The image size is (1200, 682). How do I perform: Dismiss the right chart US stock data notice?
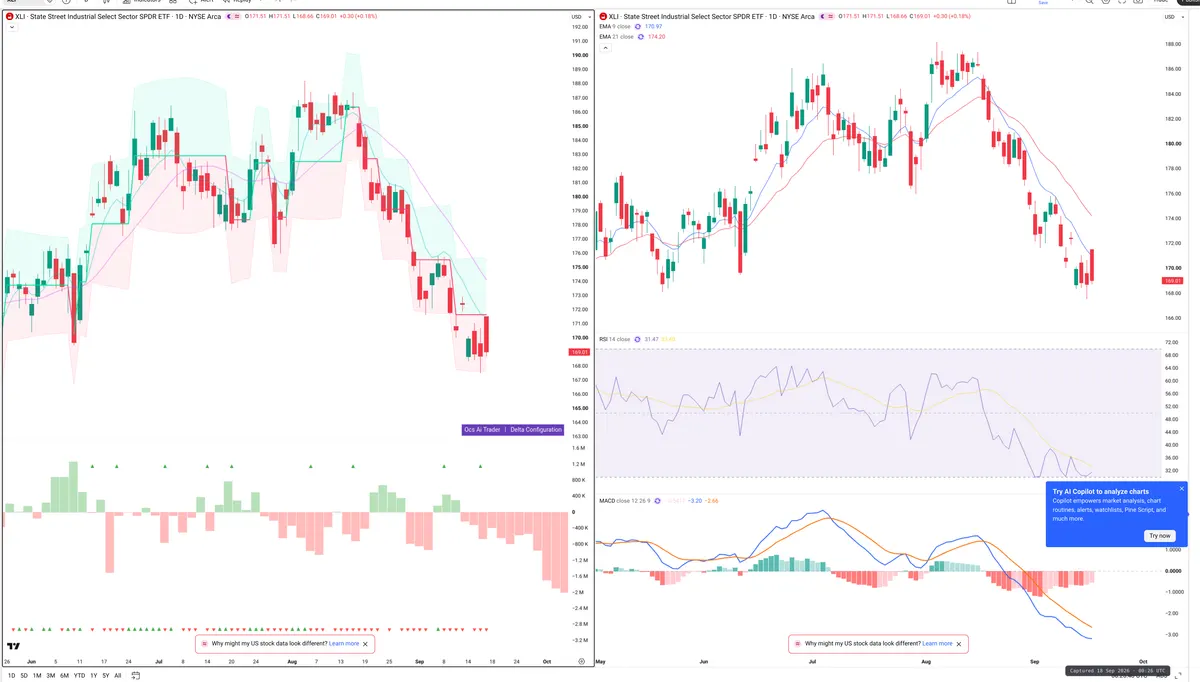coord(960,644)
